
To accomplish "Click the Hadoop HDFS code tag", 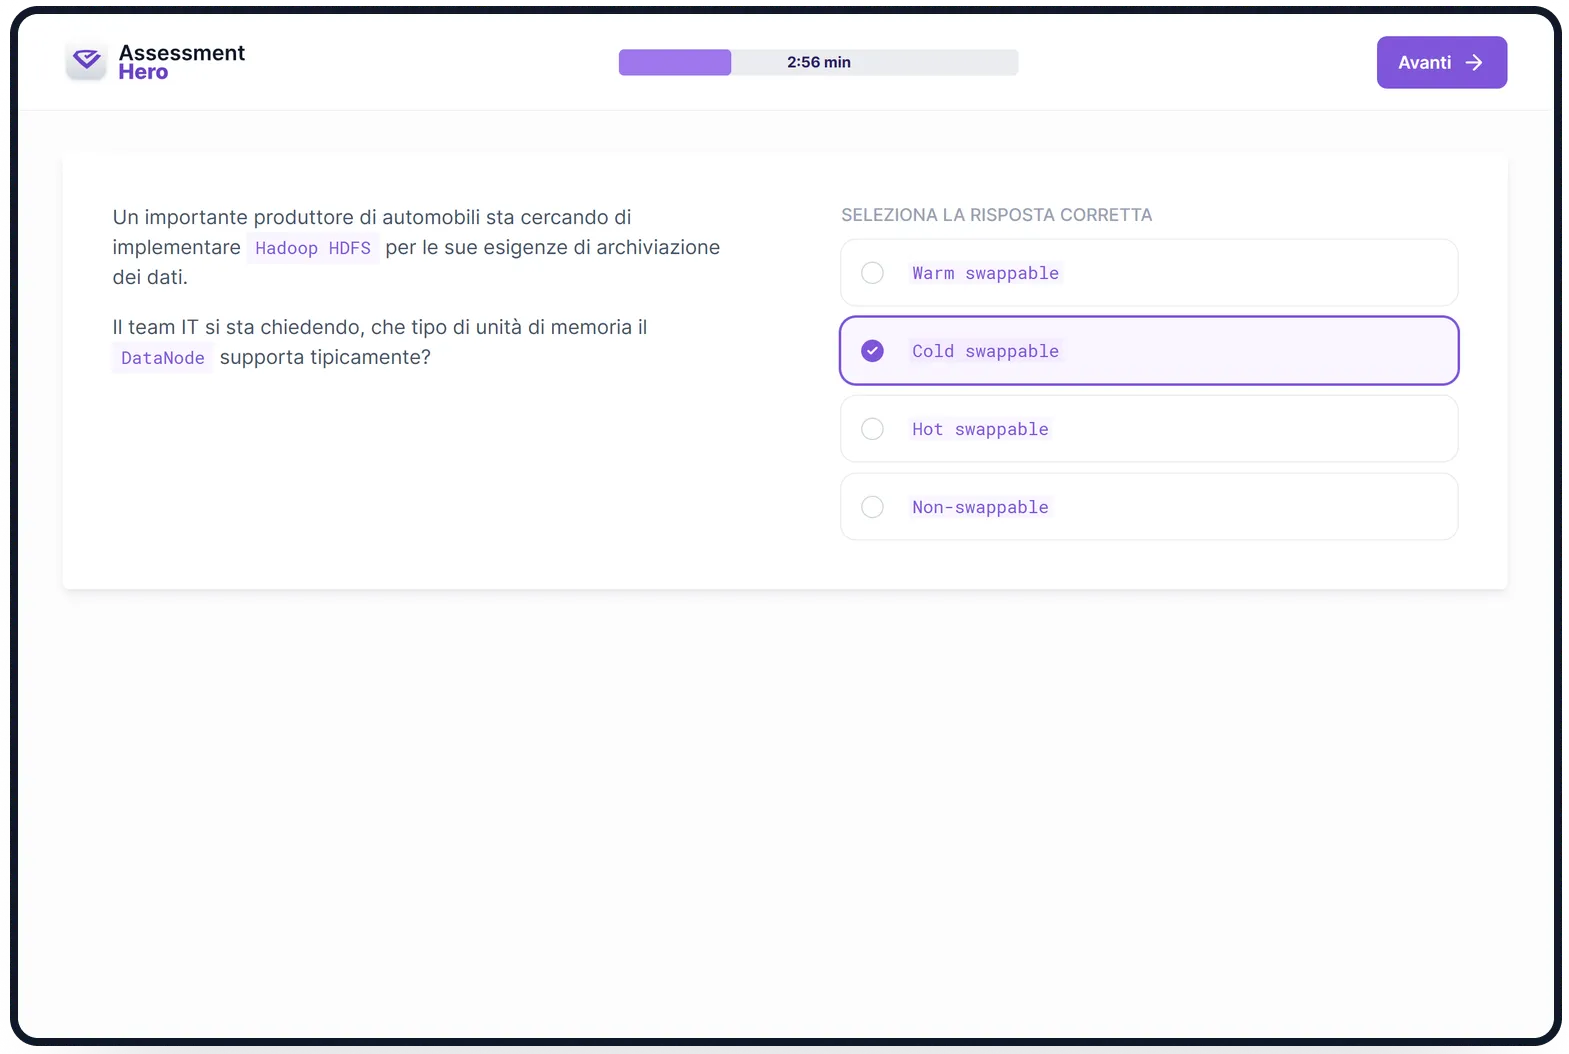I will pyautogui.click(x=313, y=248).
